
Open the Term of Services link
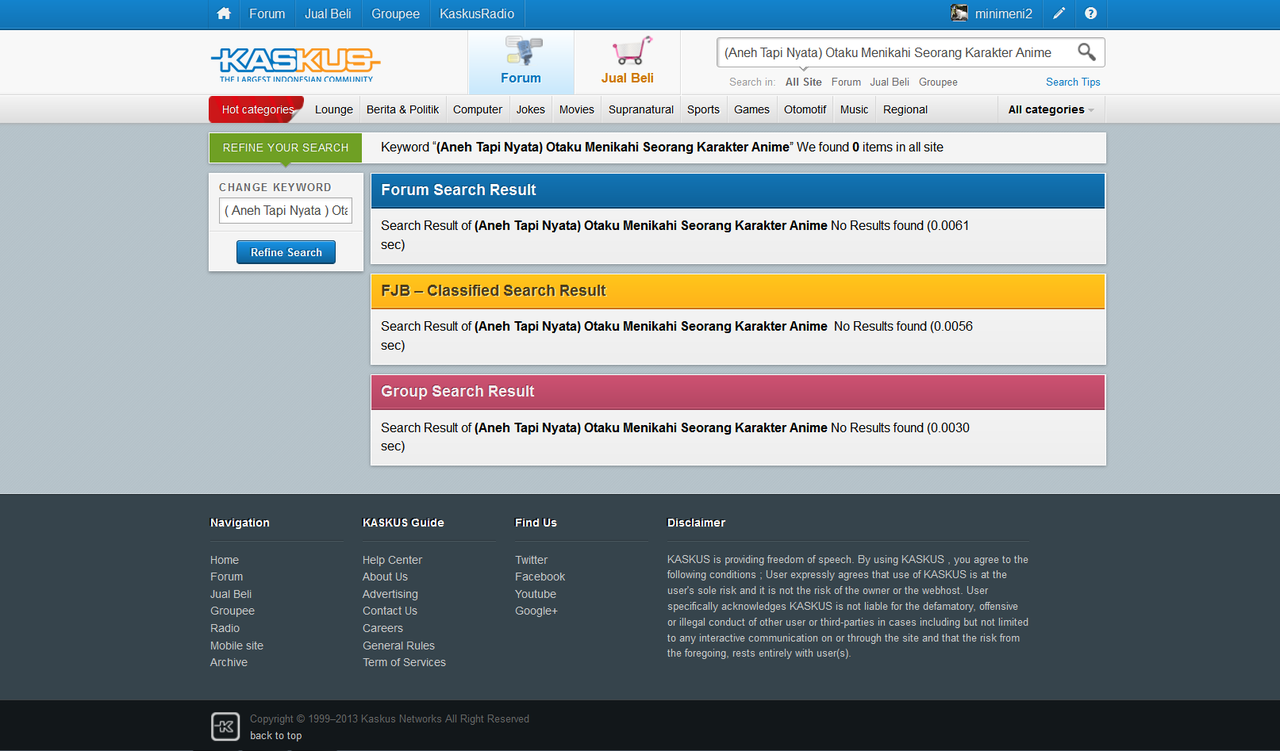pyautogui.click(x=404, y=662)
